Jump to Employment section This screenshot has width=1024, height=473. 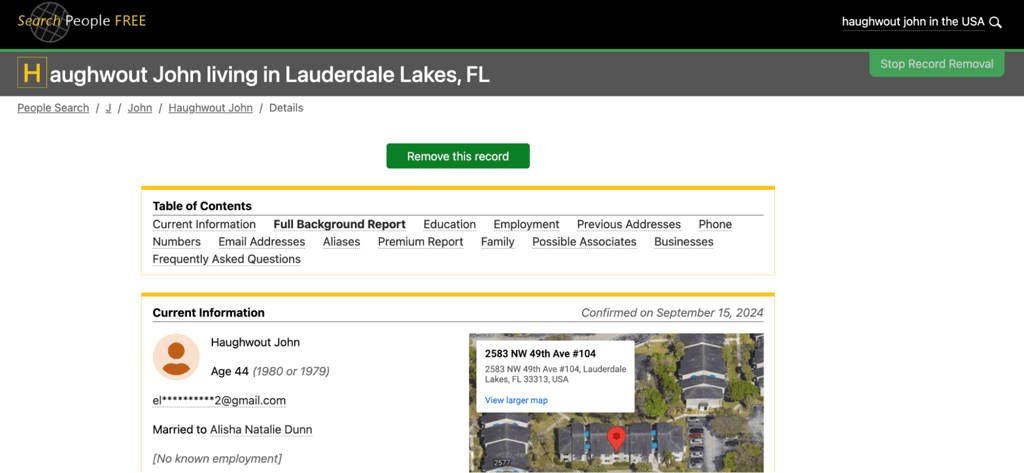pos(526,224)
